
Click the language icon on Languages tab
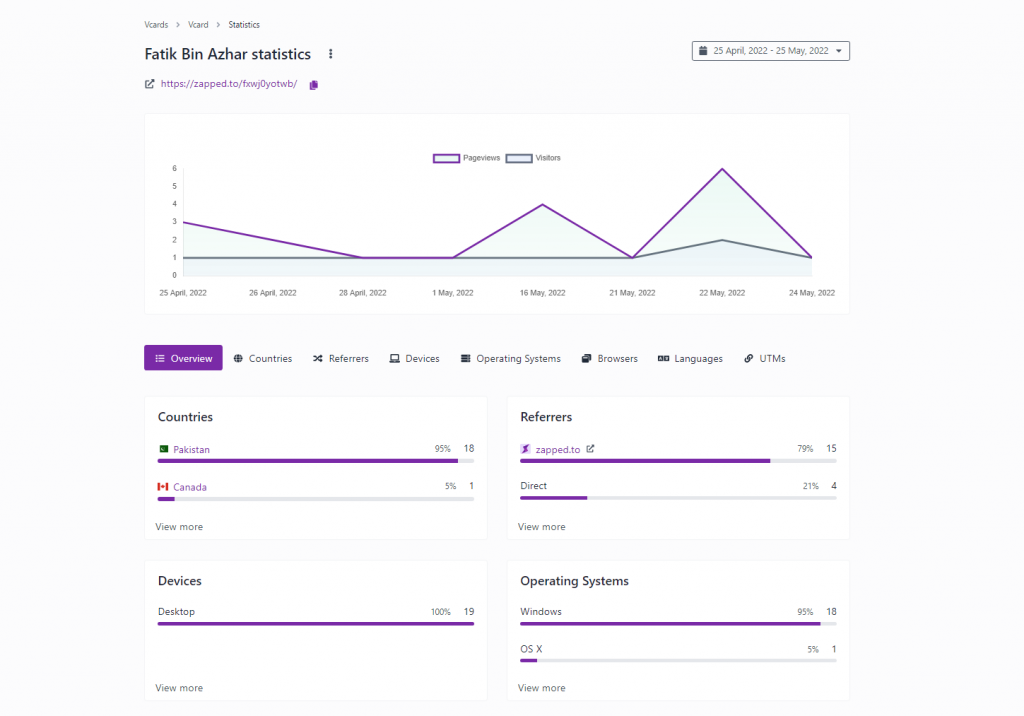(x=664, y=358)
